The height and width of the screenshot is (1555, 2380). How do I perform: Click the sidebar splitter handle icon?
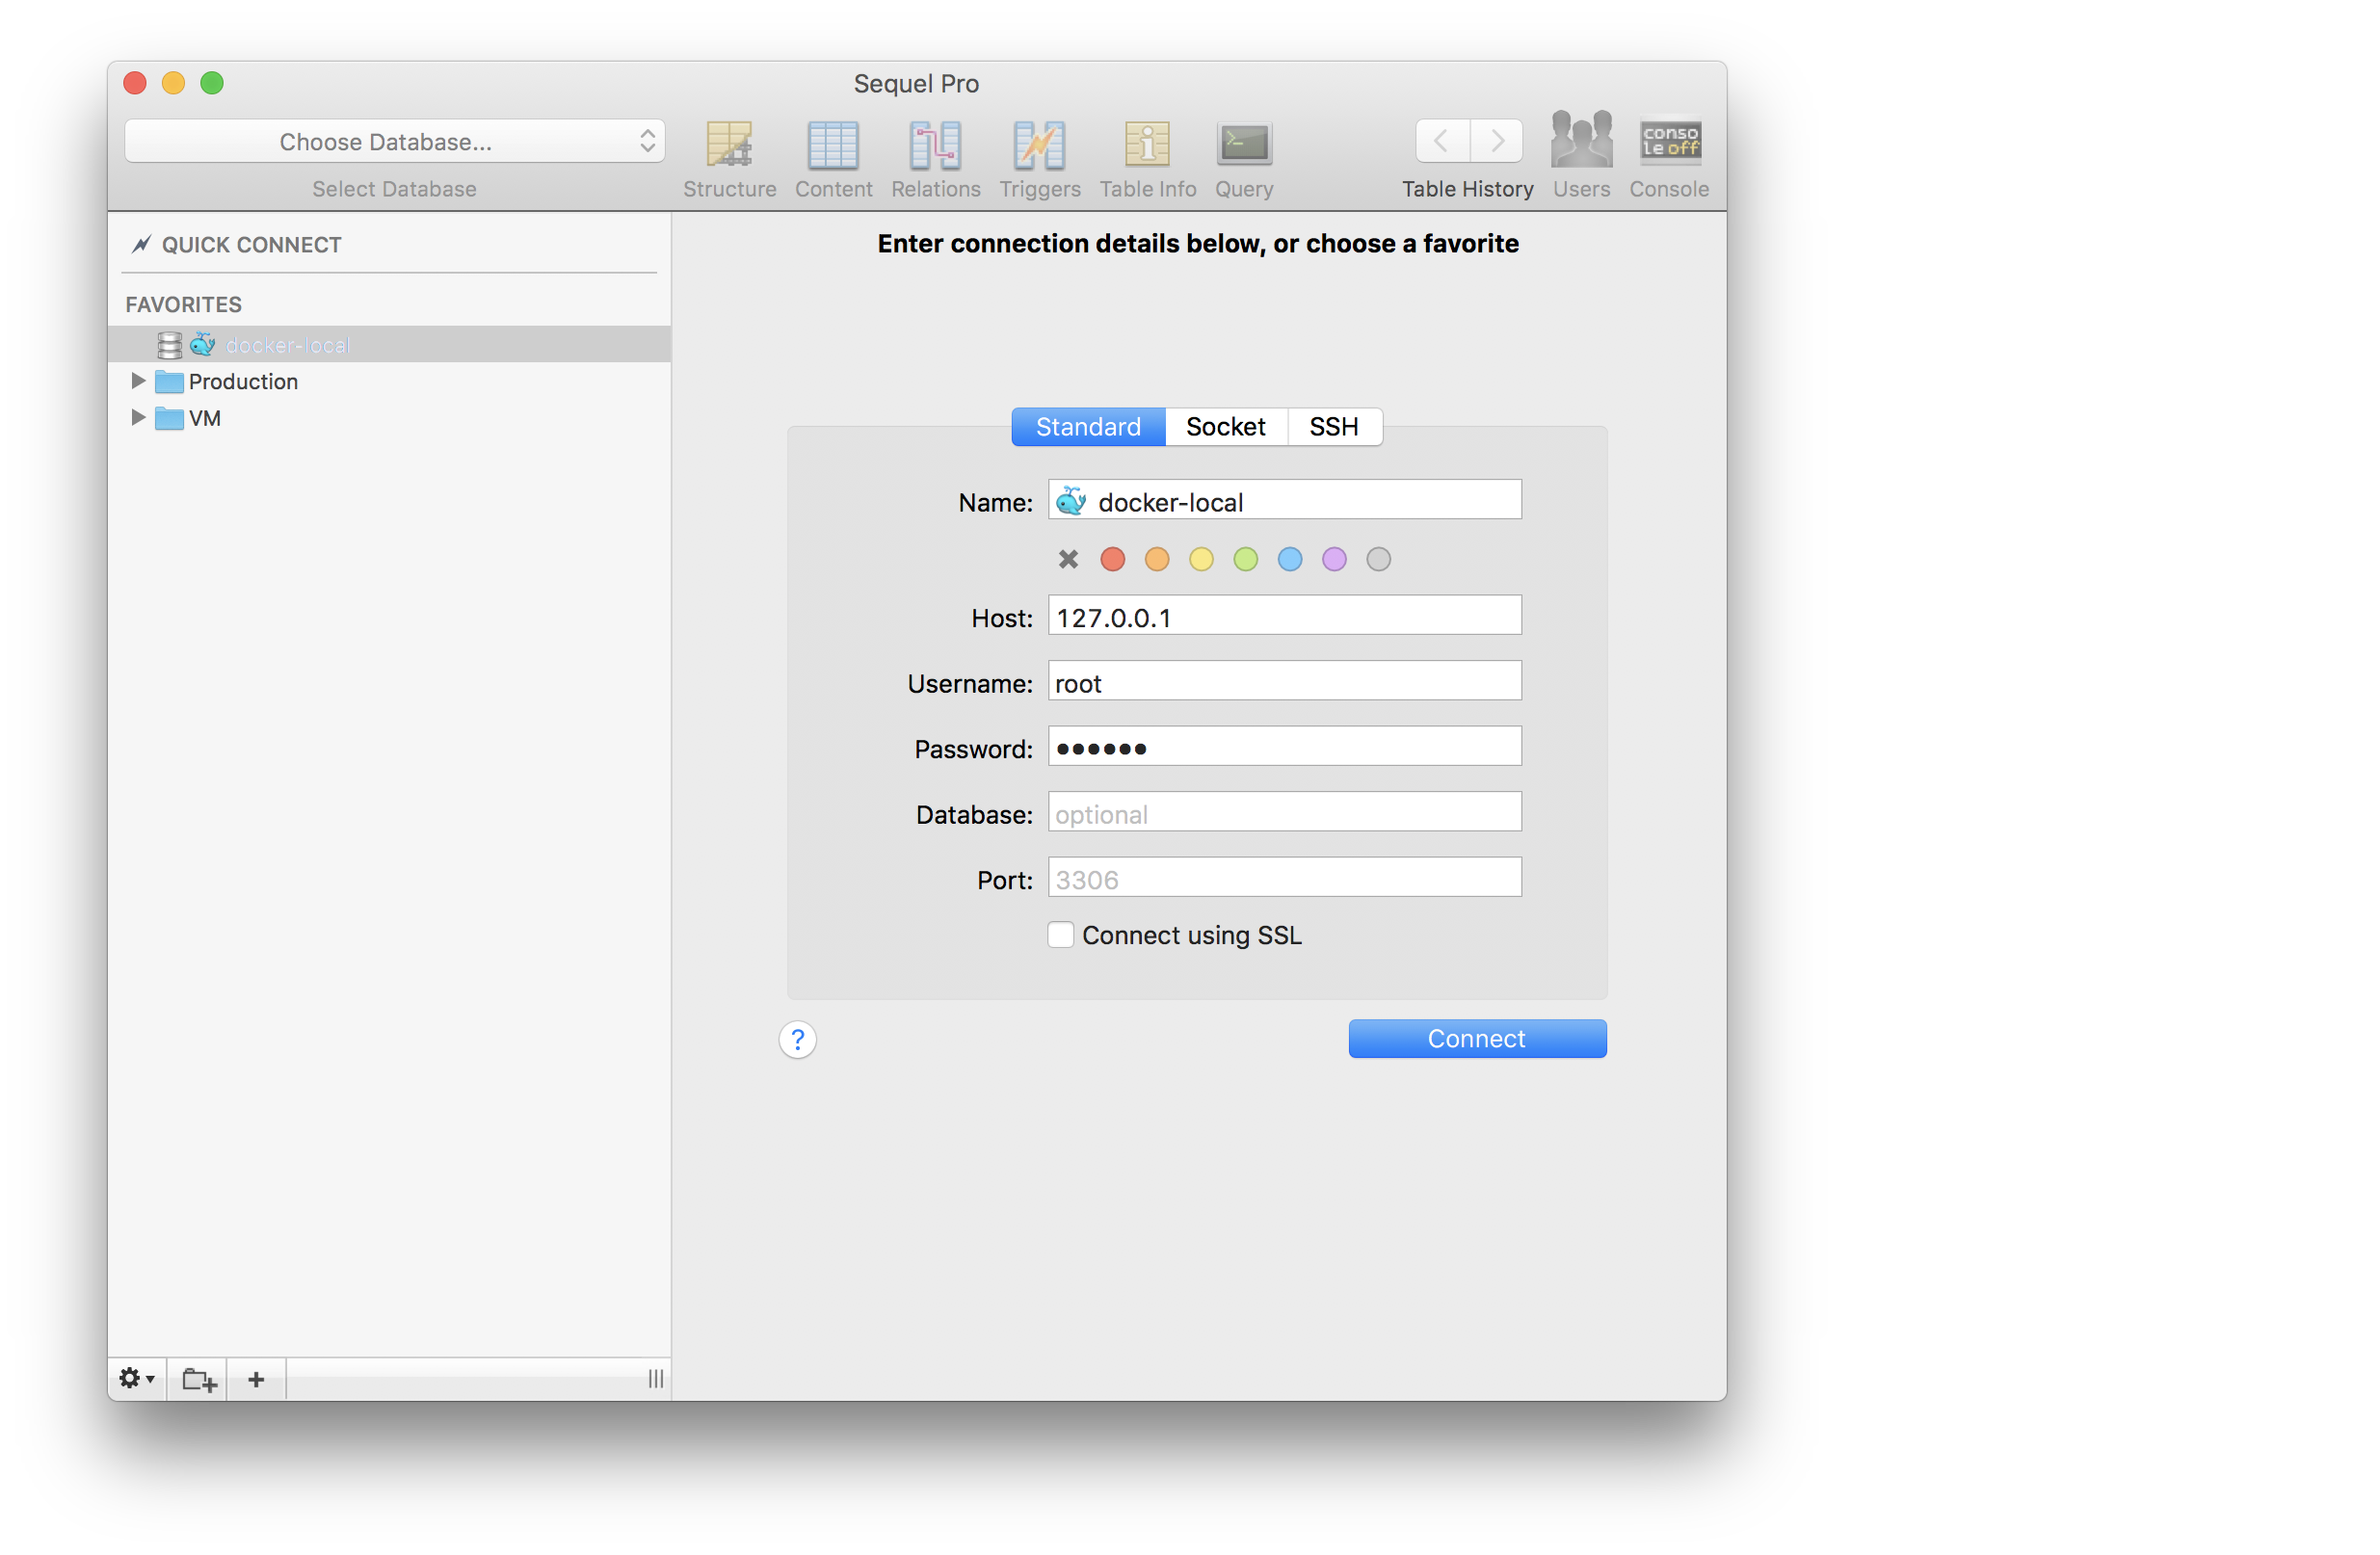655,1379
